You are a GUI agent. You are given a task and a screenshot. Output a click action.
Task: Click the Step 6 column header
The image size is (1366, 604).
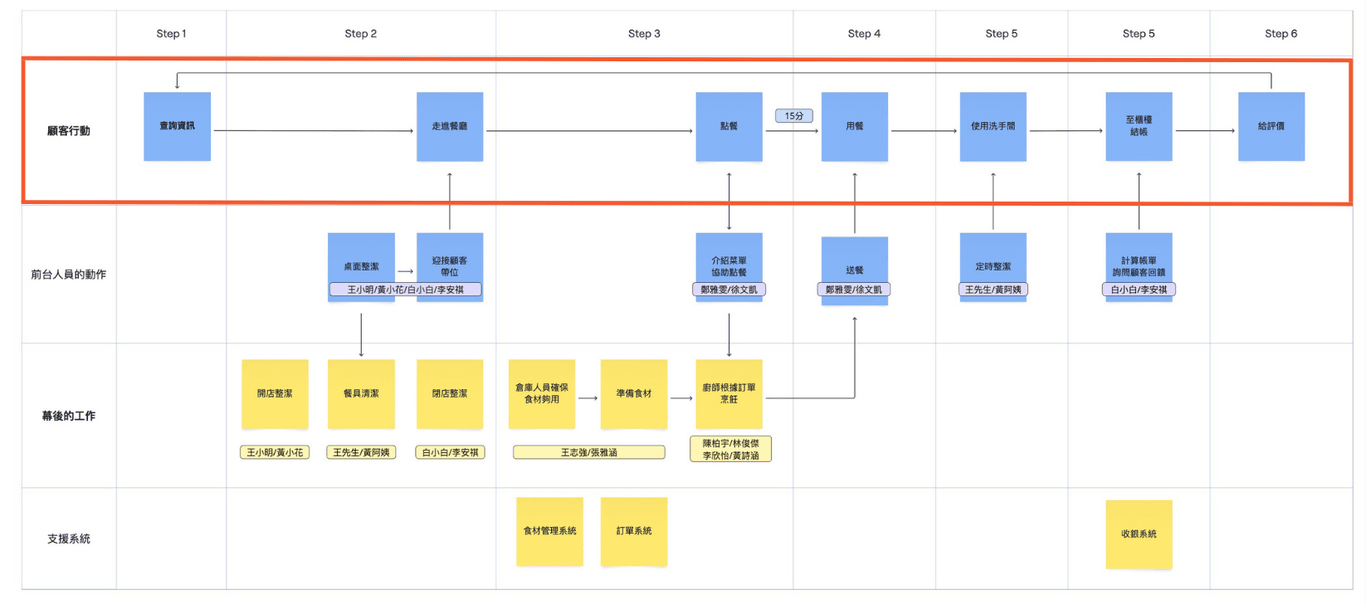click(x=1281, y=34)
